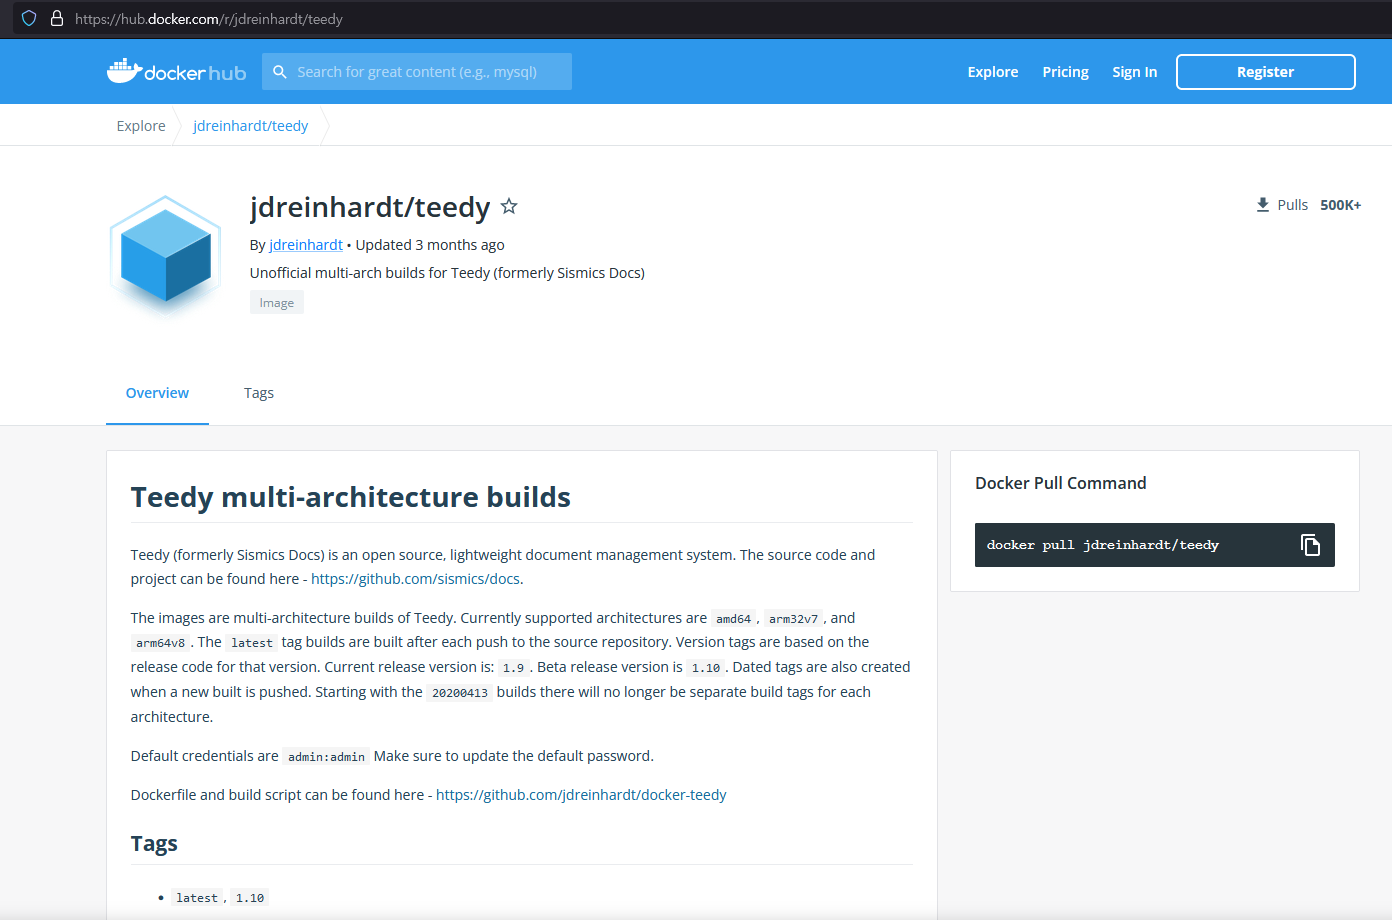Click the Tags section heading
The width and height of the screenshot is (1392, 920).
click(x=154, y=843)
